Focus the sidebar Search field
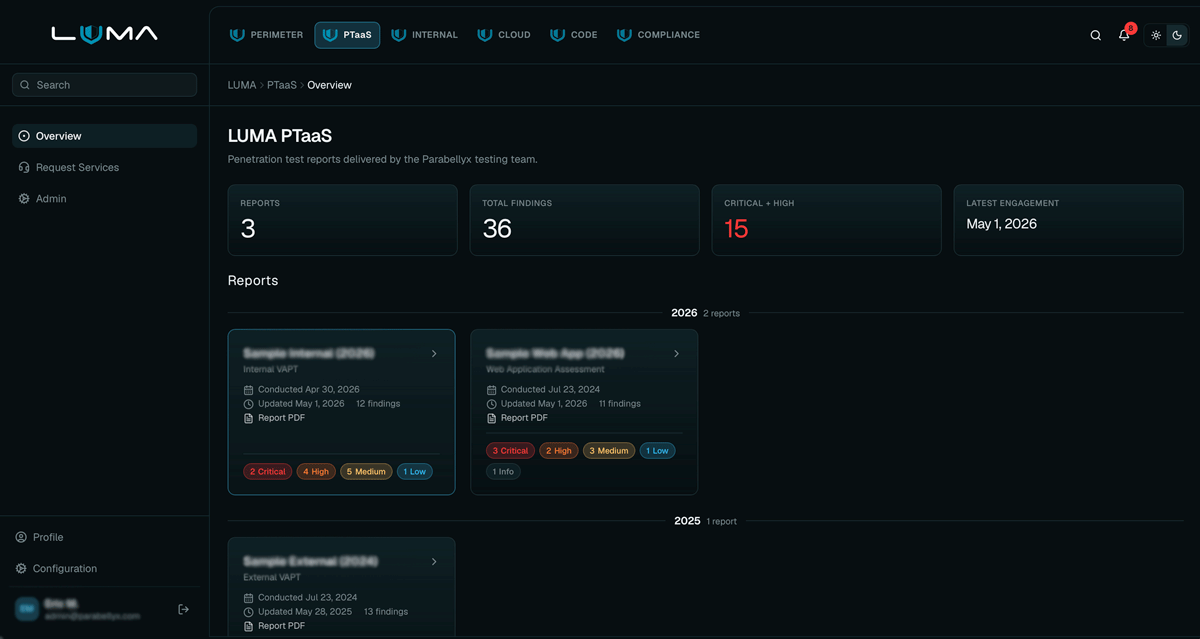The width and height of the screenshot is (1200, 639). click(104, 85)
